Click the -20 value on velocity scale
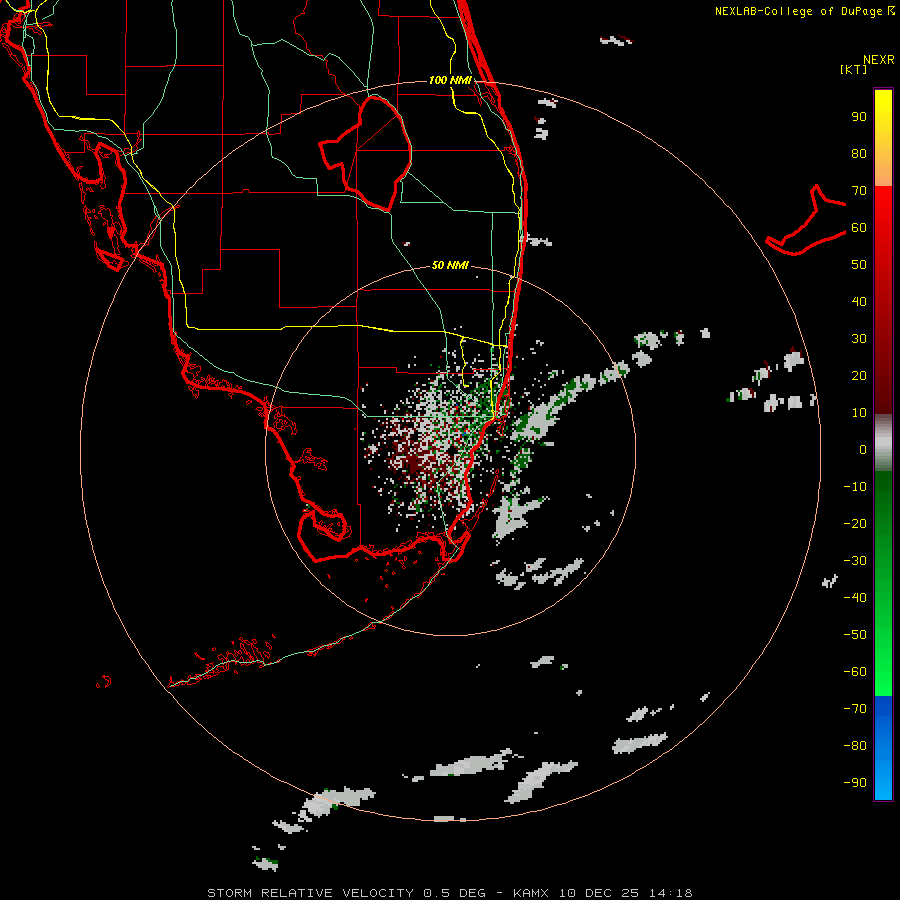 pos(855,524)
